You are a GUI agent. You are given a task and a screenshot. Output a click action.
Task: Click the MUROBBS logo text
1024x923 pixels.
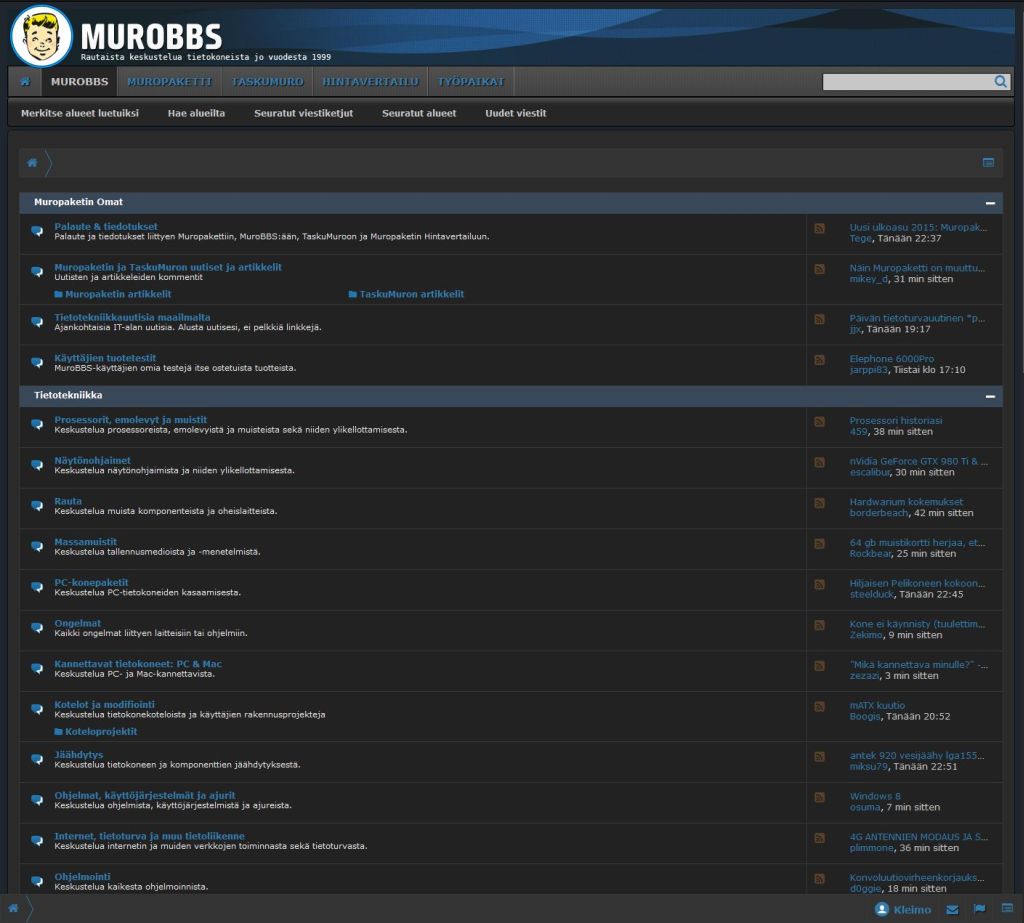[x=152, y=36]
